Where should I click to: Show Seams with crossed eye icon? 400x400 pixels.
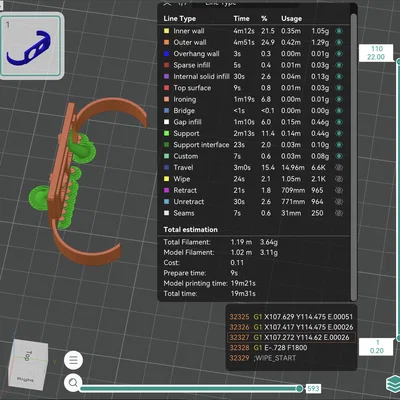click(x=339, y=213)
